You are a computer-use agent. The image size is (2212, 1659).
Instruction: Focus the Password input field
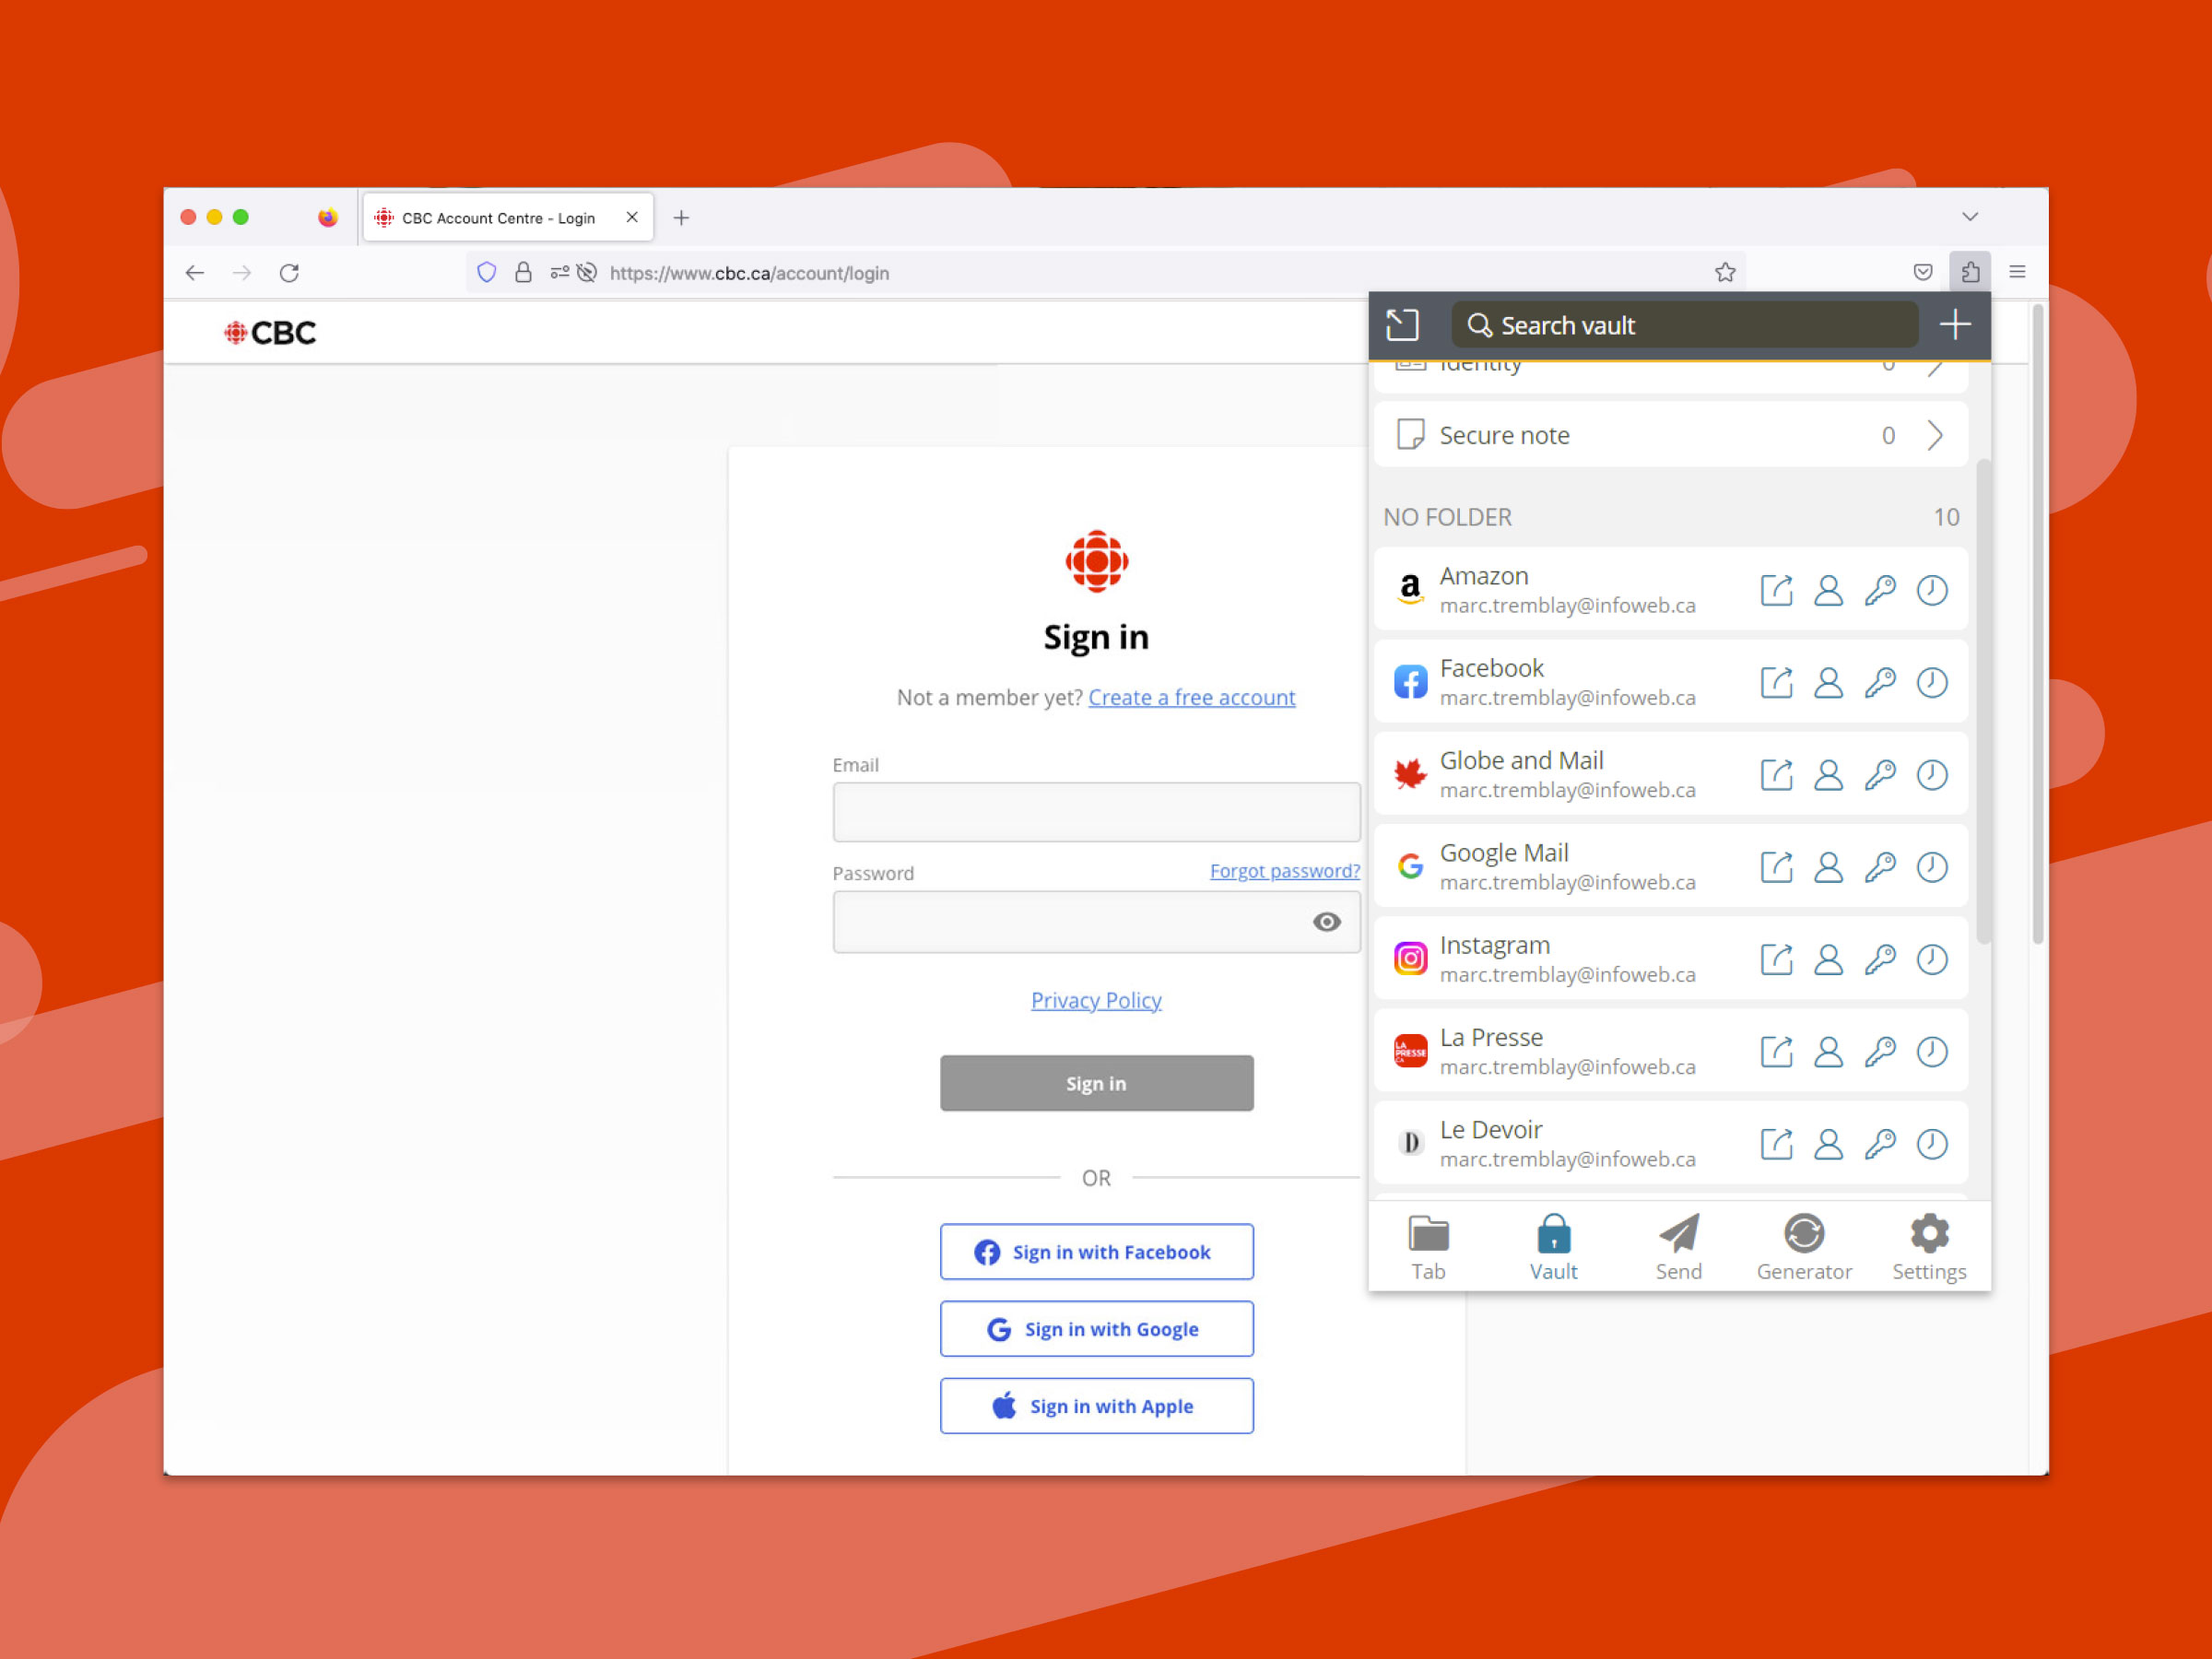1096,922
